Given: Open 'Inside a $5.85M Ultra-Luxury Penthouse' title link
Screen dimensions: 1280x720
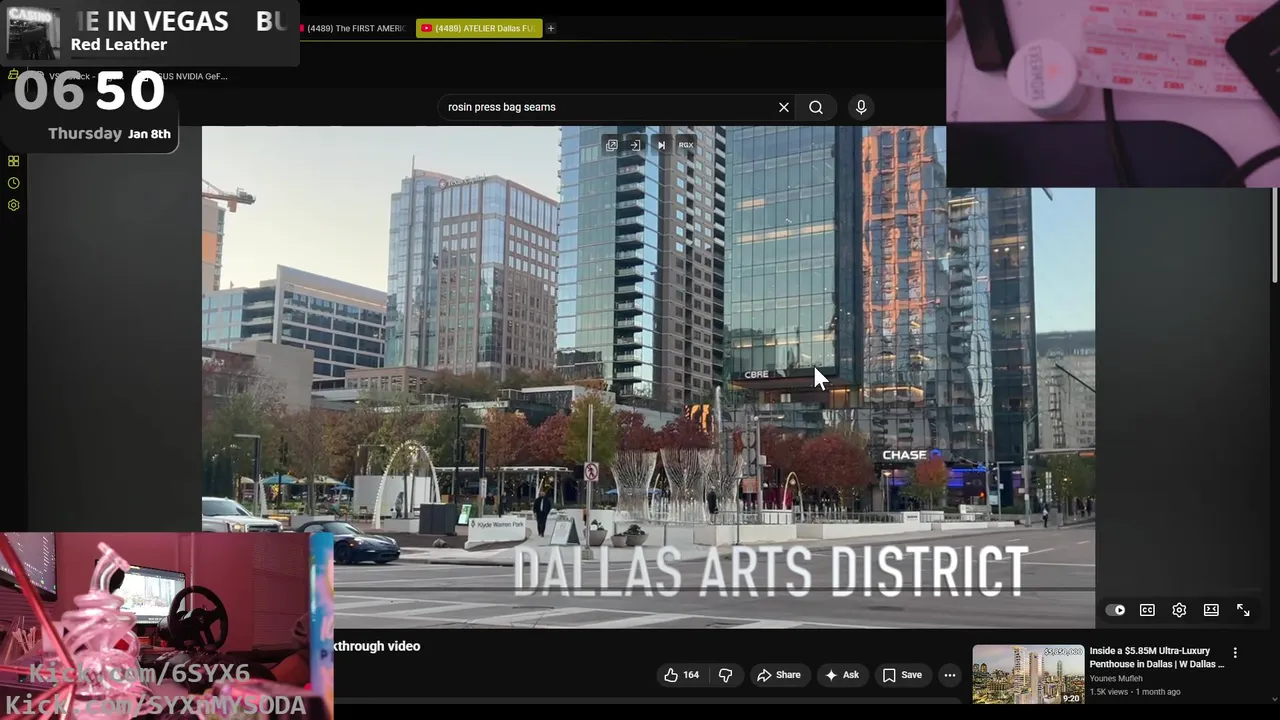Looking at the screenshot, I should click(1157, 657).
